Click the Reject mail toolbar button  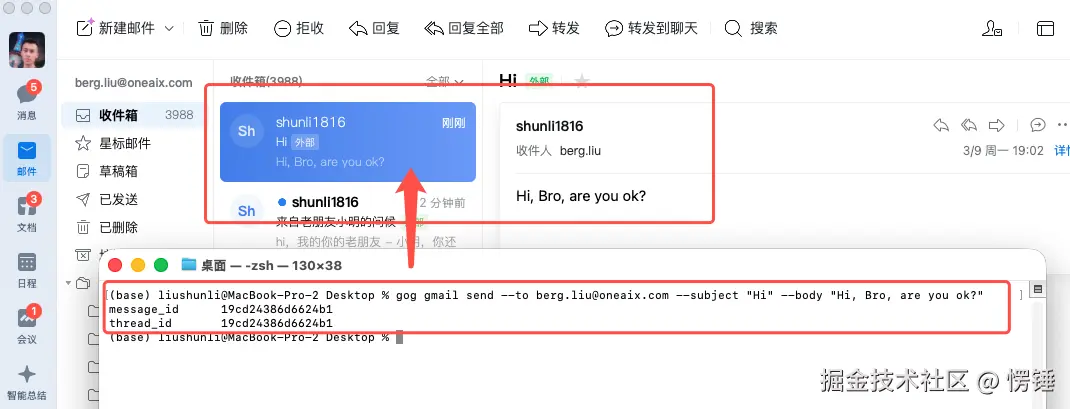tap(298, 28)
